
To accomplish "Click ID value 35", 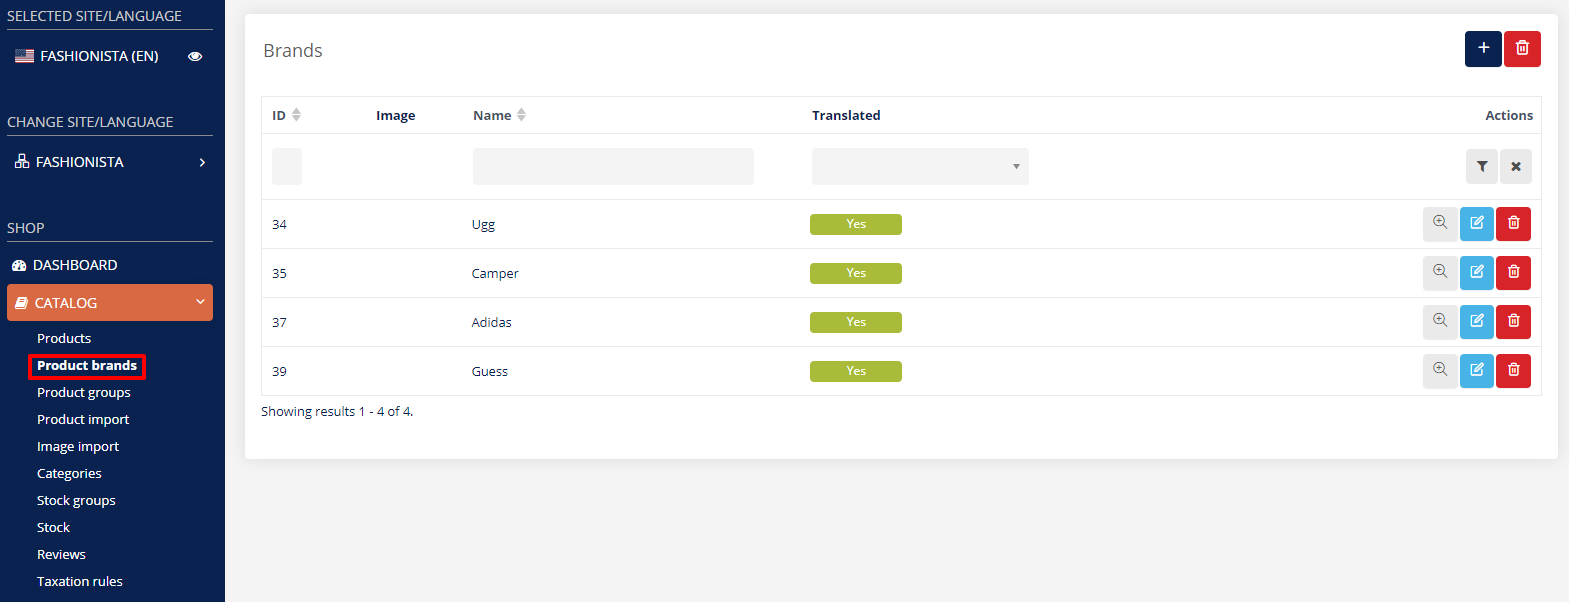I will 279,273.
